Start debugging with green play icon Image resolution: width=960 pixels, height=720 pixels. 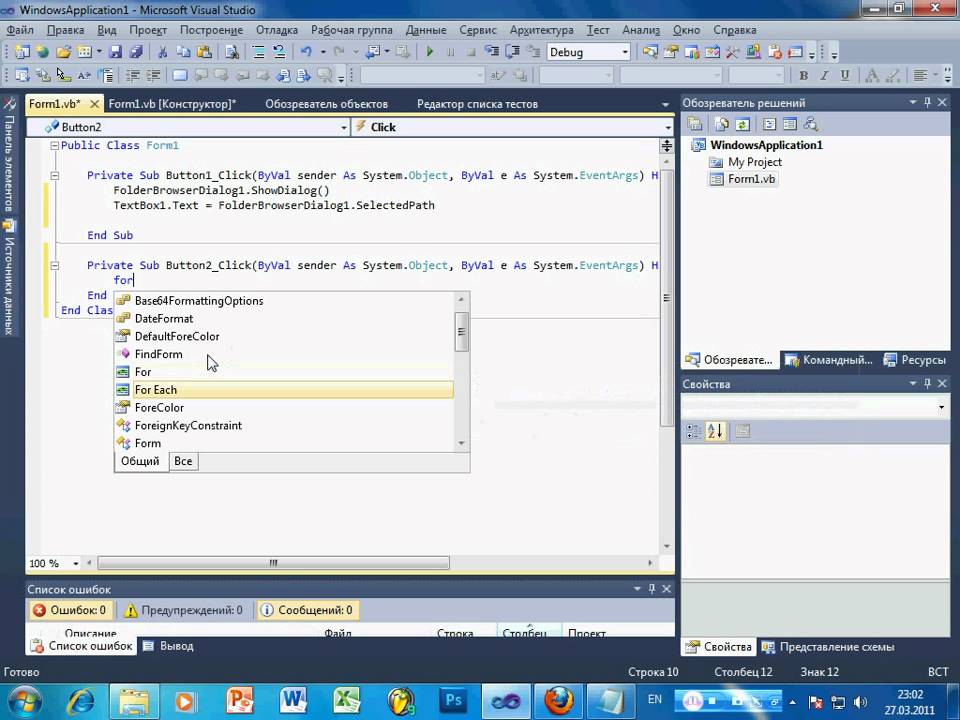click(430, 52)
